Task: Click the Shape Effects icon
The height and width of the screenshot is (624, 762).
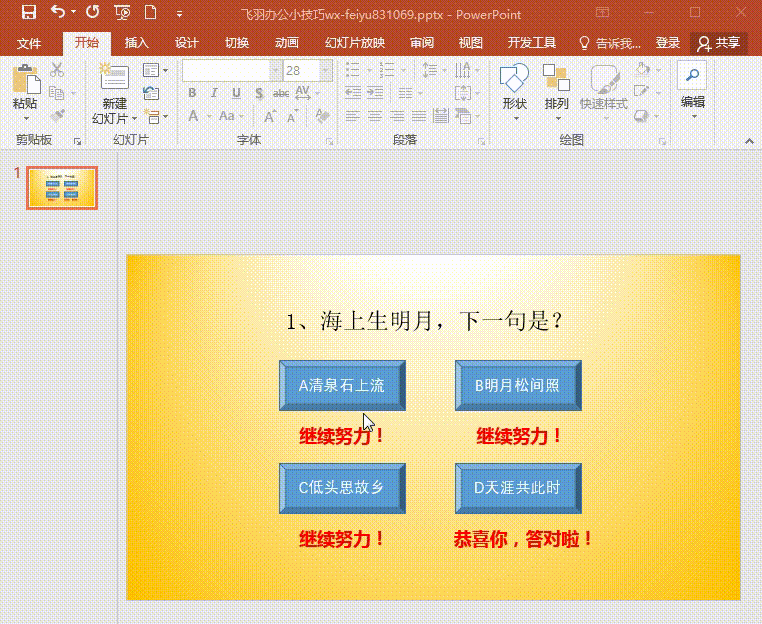Action: [x=641, y=116]
